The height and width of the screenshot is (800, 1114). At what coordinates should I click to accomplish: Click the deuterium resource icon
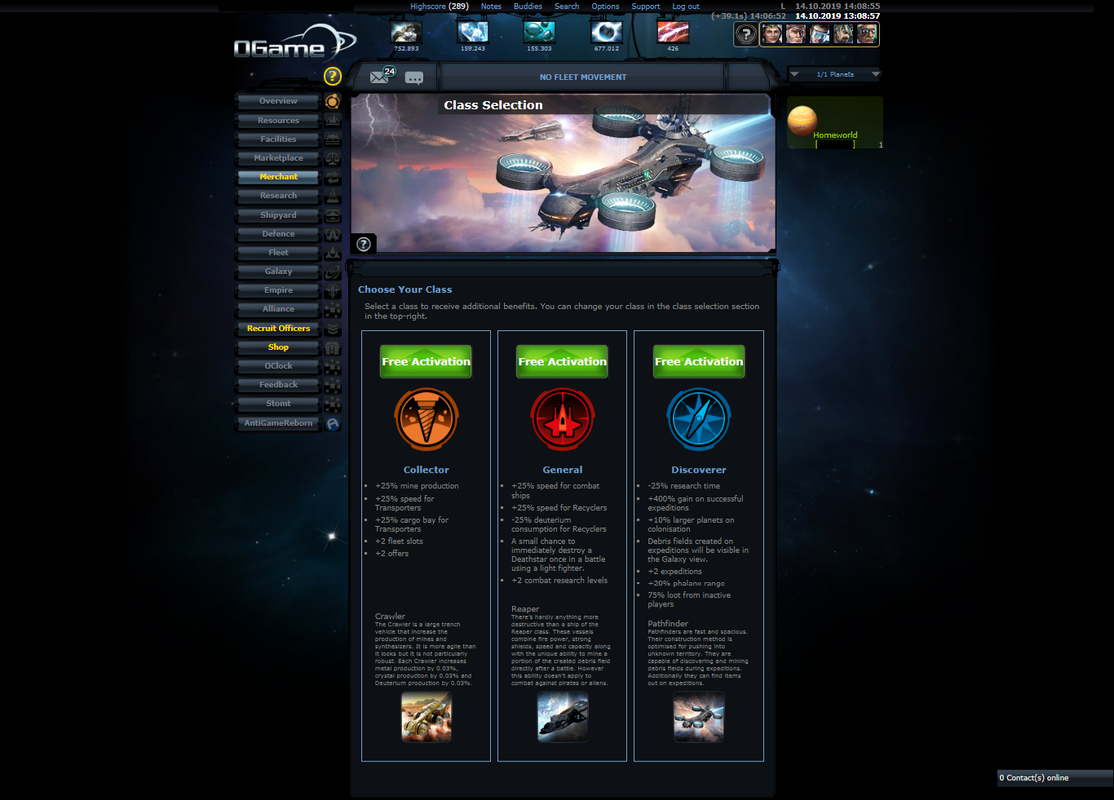click(x=539, y=32)
